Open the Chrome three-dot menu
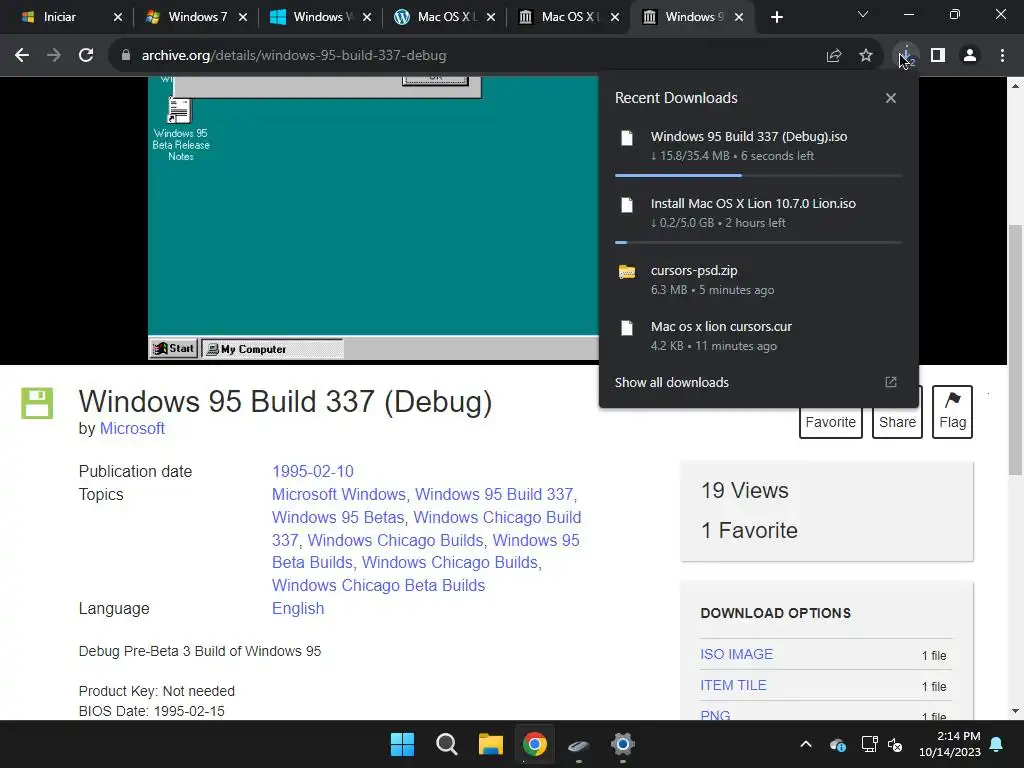1024x768 pixels. coord(1002,56)
